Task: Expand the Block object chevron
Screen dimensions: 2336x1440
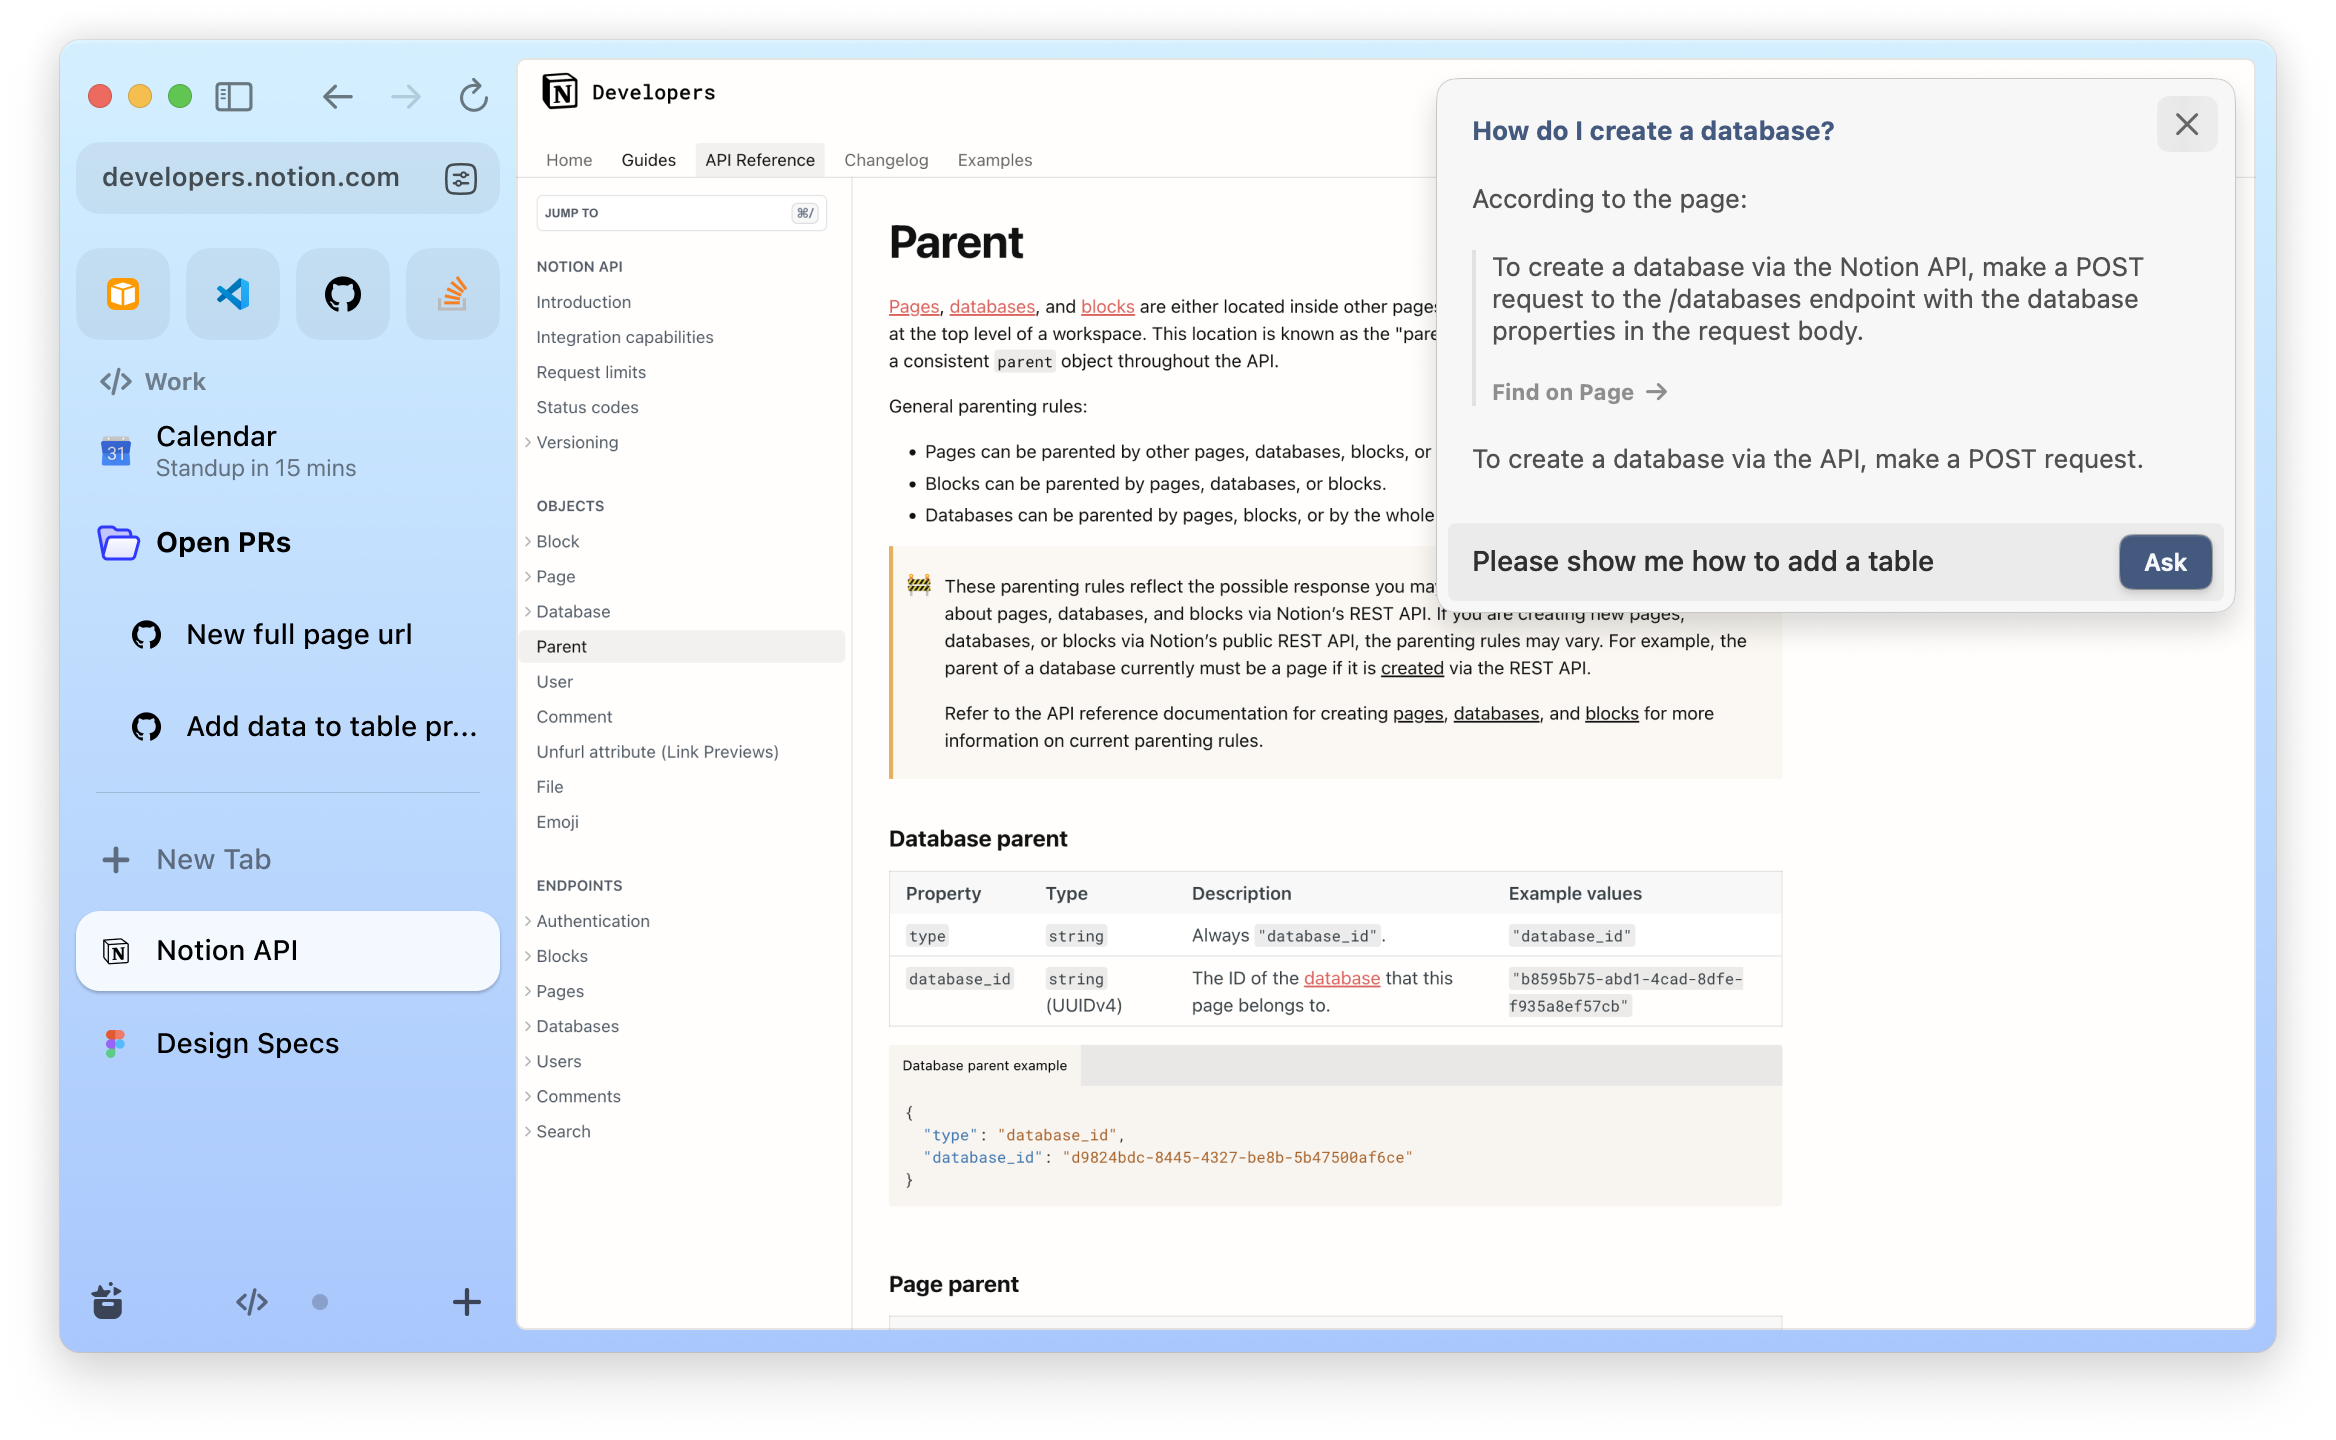Action: (x=528, y=541)
